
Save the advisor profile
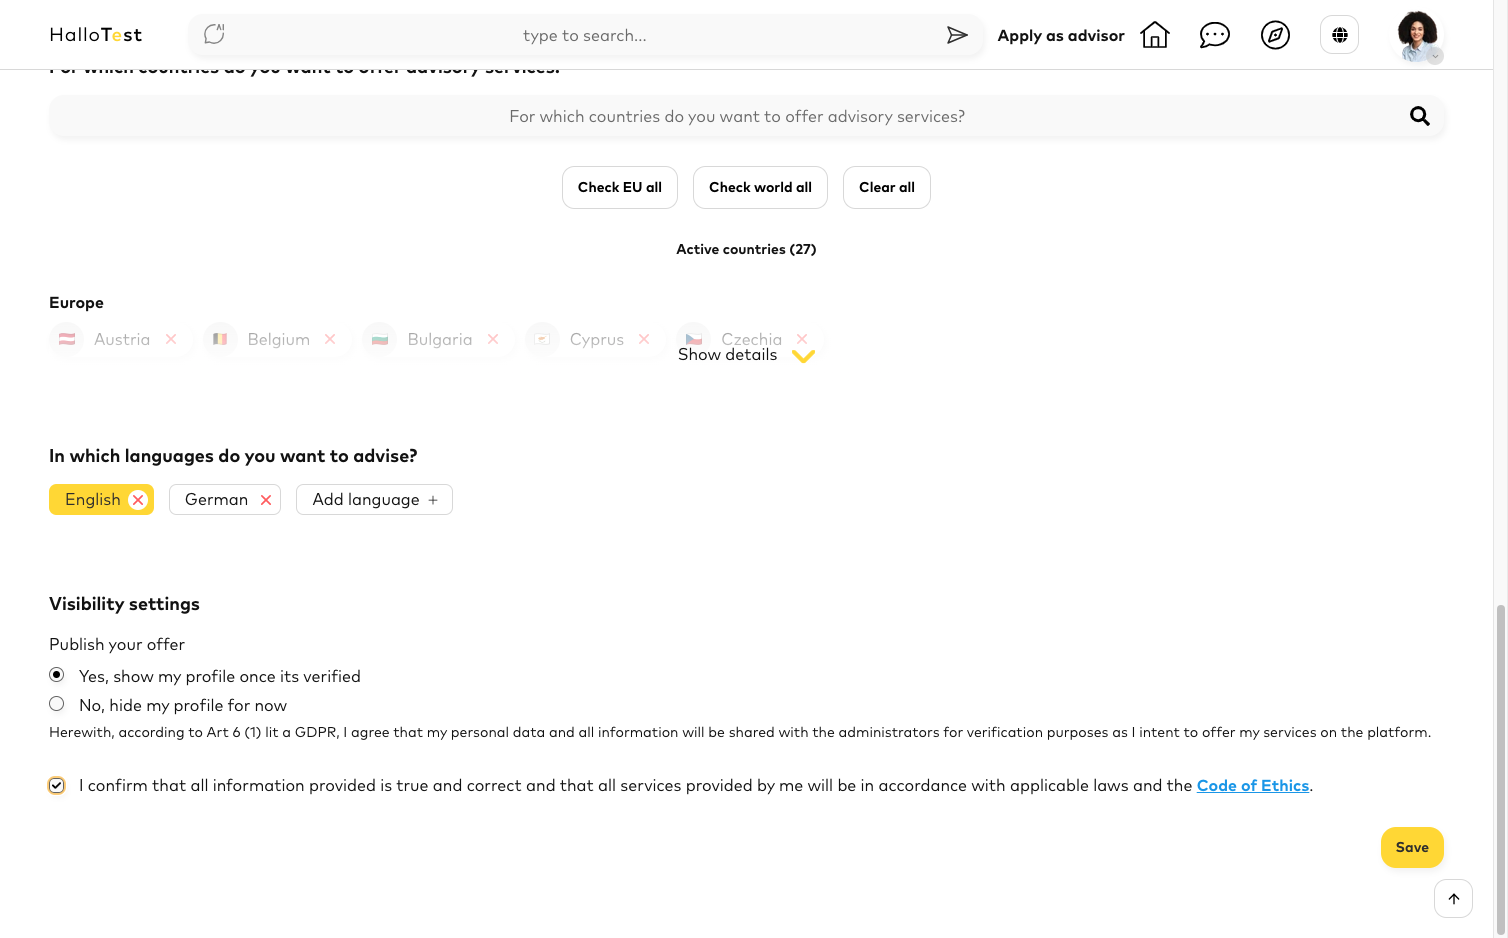pos(1412,847)
